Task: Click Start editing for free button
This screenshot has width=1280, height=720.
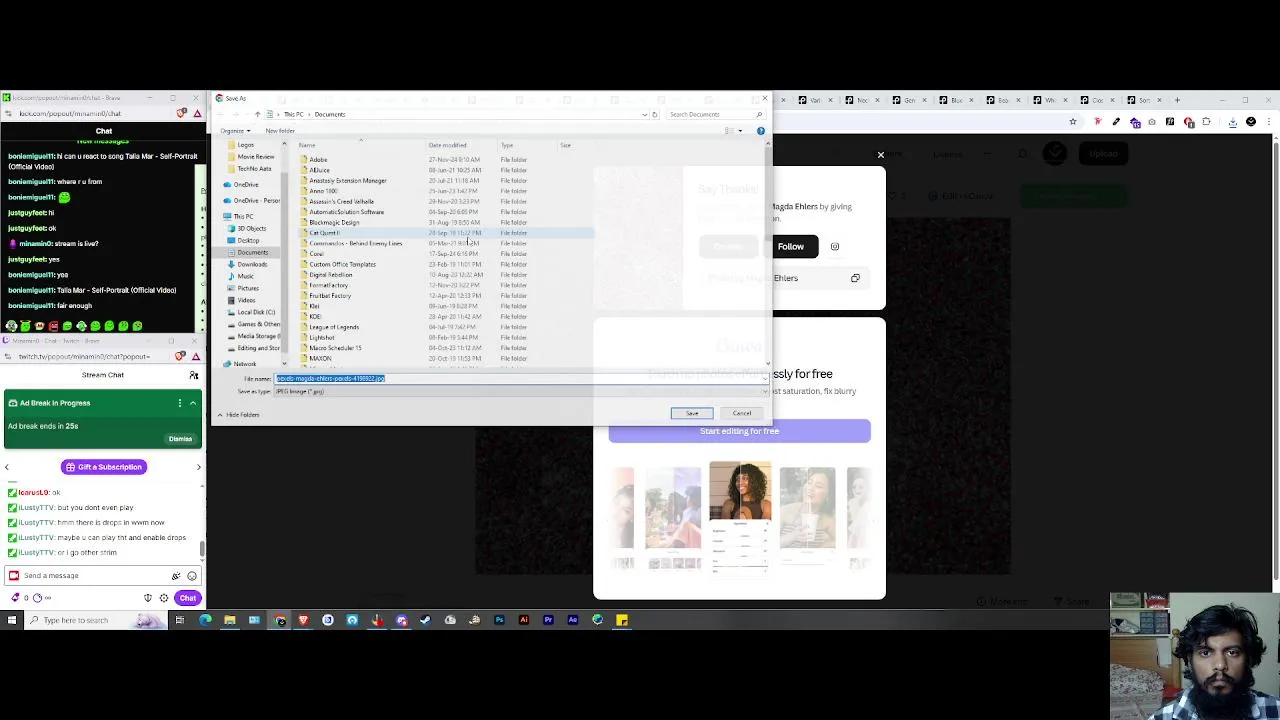Action: point(739,431)
